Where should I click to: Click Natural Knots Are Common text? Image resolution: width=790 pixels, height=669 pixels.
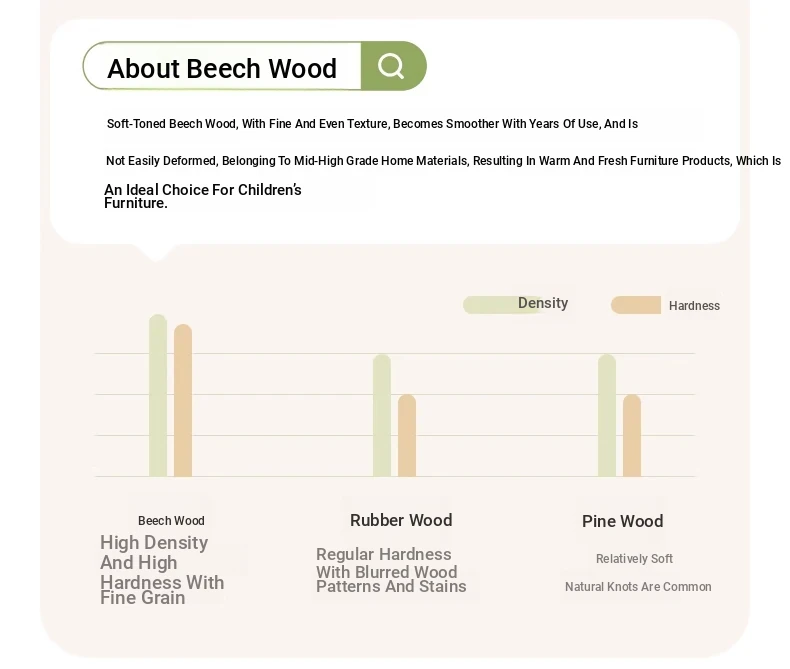point(638,587)
